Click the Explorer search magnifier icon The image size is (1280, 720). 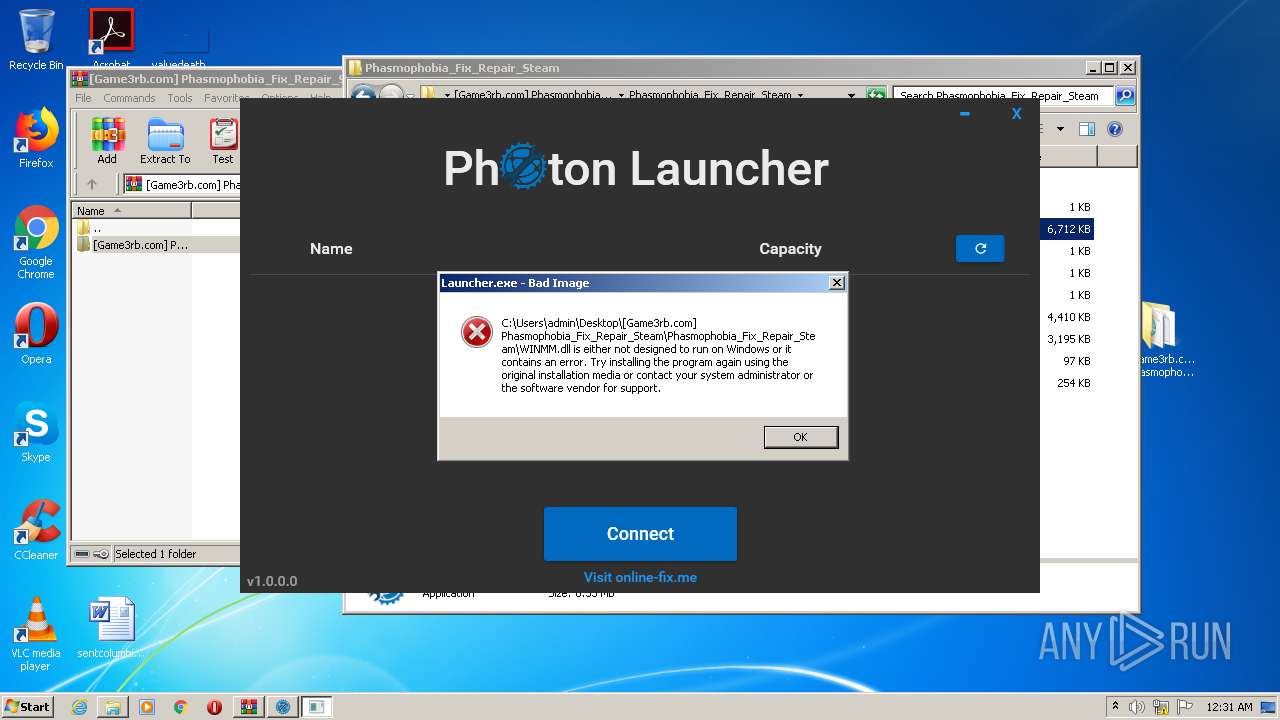[x=1125, y=96]
